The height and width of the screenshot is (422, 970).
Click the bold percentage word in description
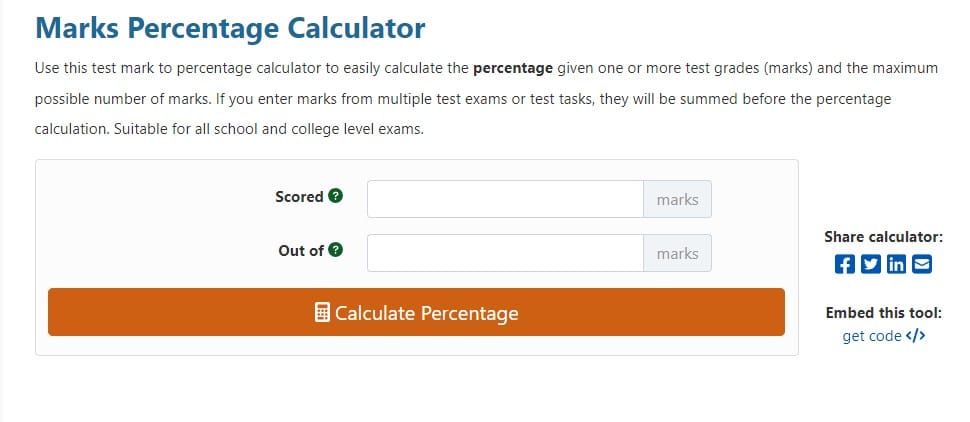click(513, 68)
